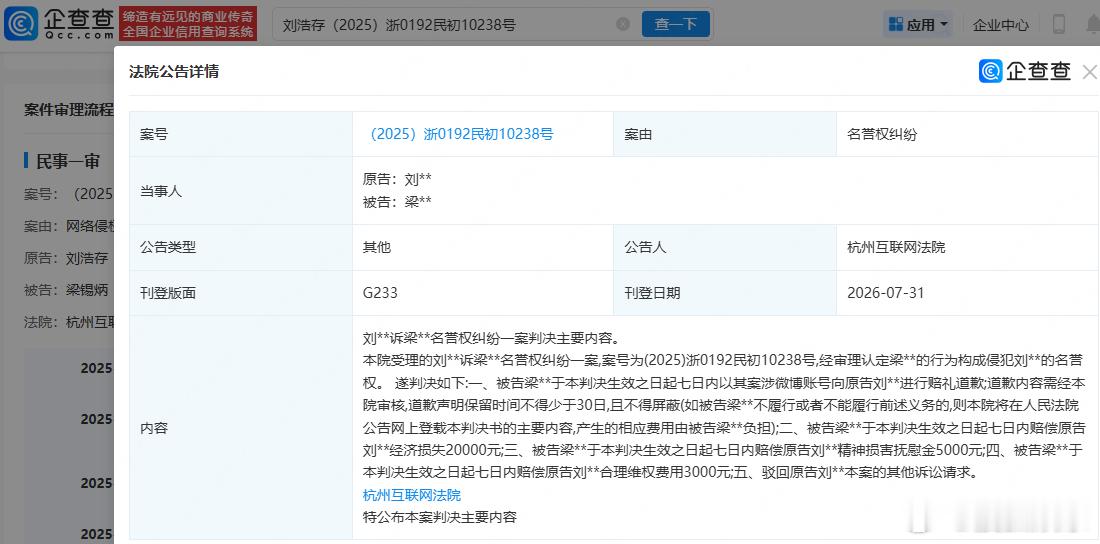Select the plaintiff text 原告:刘**
The width and height of the screenshot is (1100, 544).
point(397,179)
